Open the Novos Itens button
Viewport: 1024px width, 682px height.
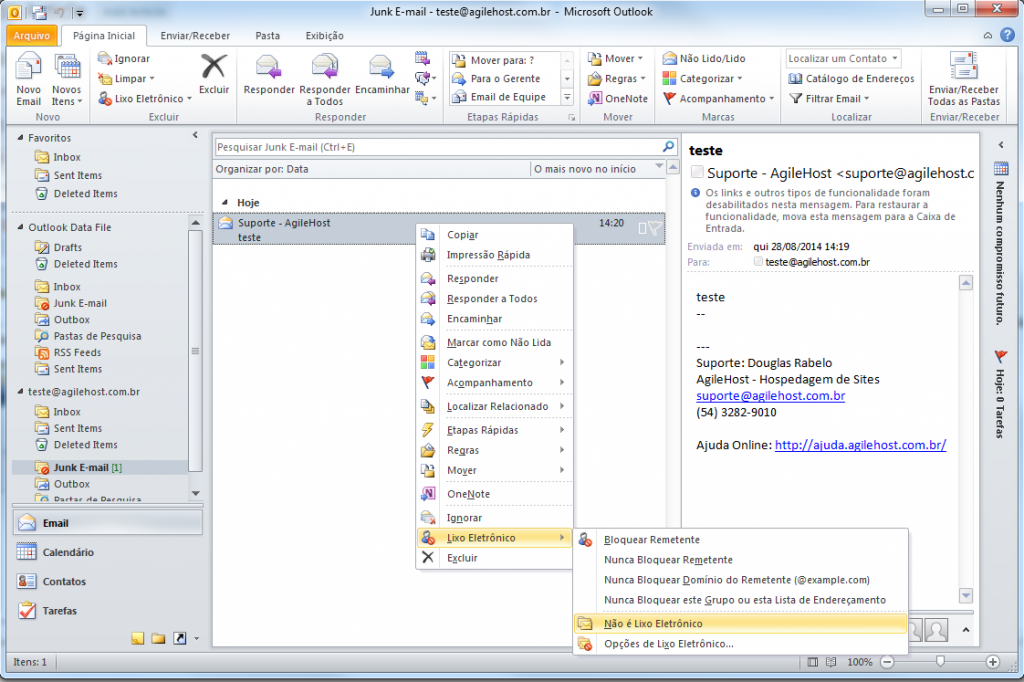[x=67, y=79]
